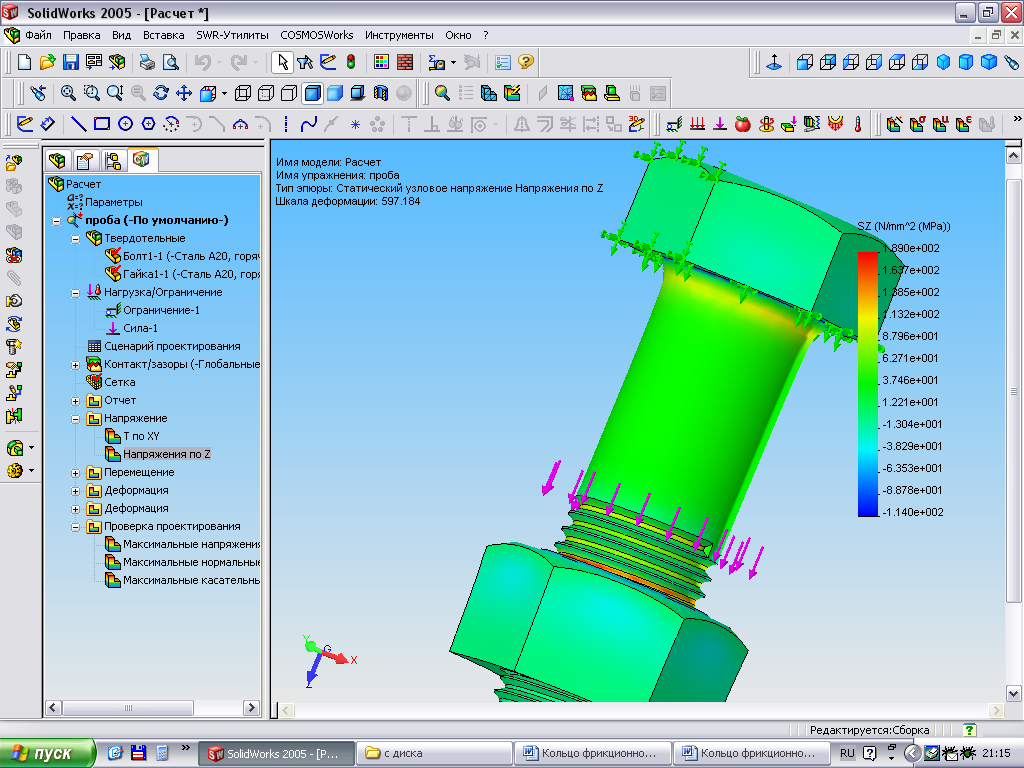
Task: Open the SWR-Утилиты menu
Action: click(x=232, y=35)
